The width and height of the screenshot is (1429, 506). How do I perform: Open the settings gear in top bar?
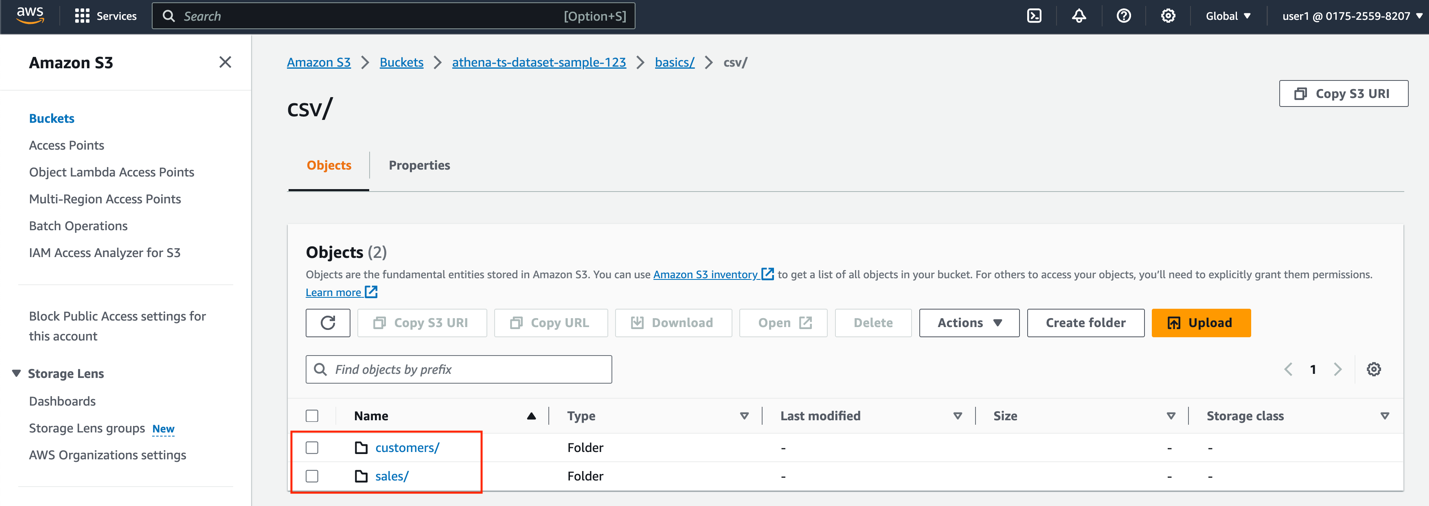tap(1168, 16)
